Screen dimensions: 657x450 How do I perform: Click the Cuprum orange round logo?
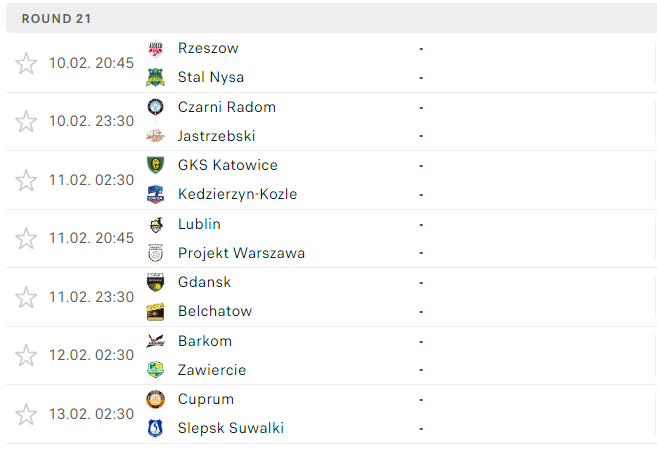155,399
